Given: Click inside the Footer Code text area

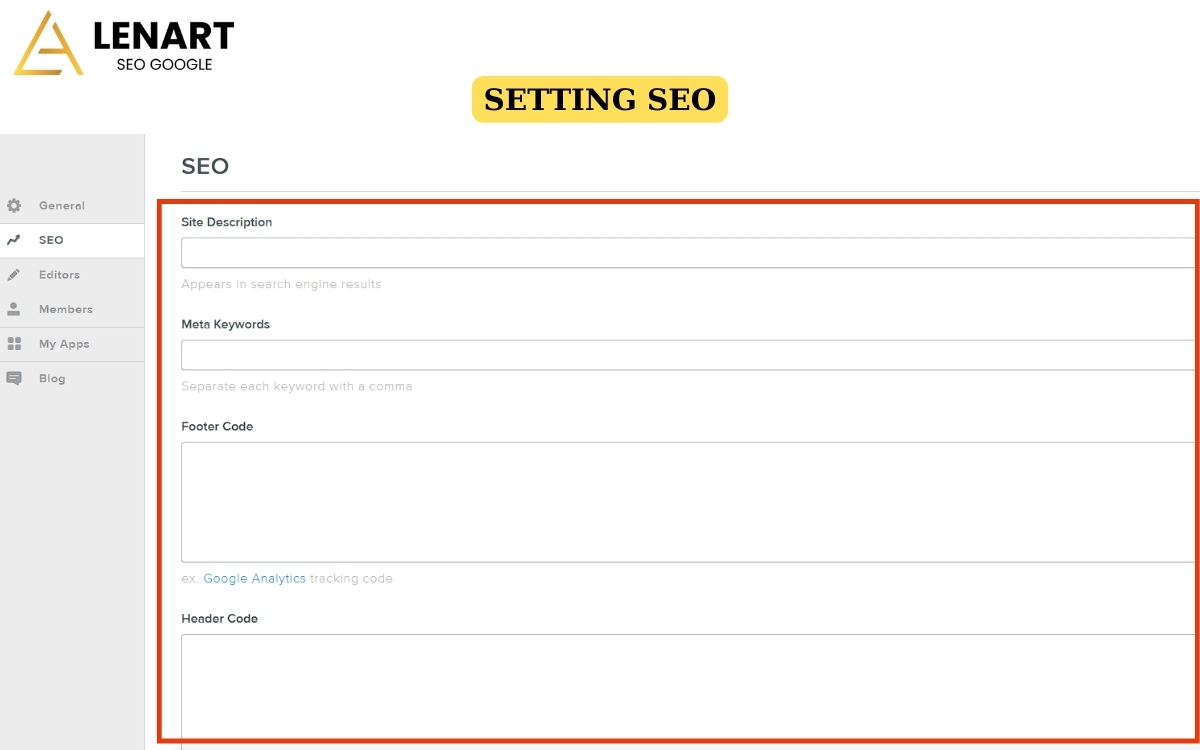Looking at the screenshot, I should pyautogui.click(x=600, y=502).
